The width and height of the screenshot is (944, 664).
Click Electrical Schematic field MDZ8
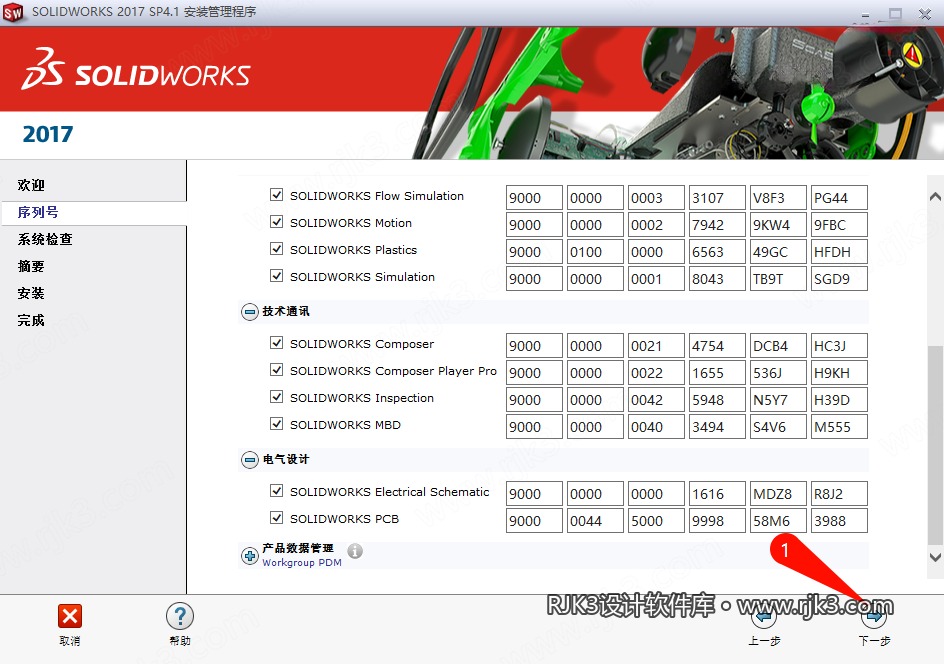coord(778,494)
